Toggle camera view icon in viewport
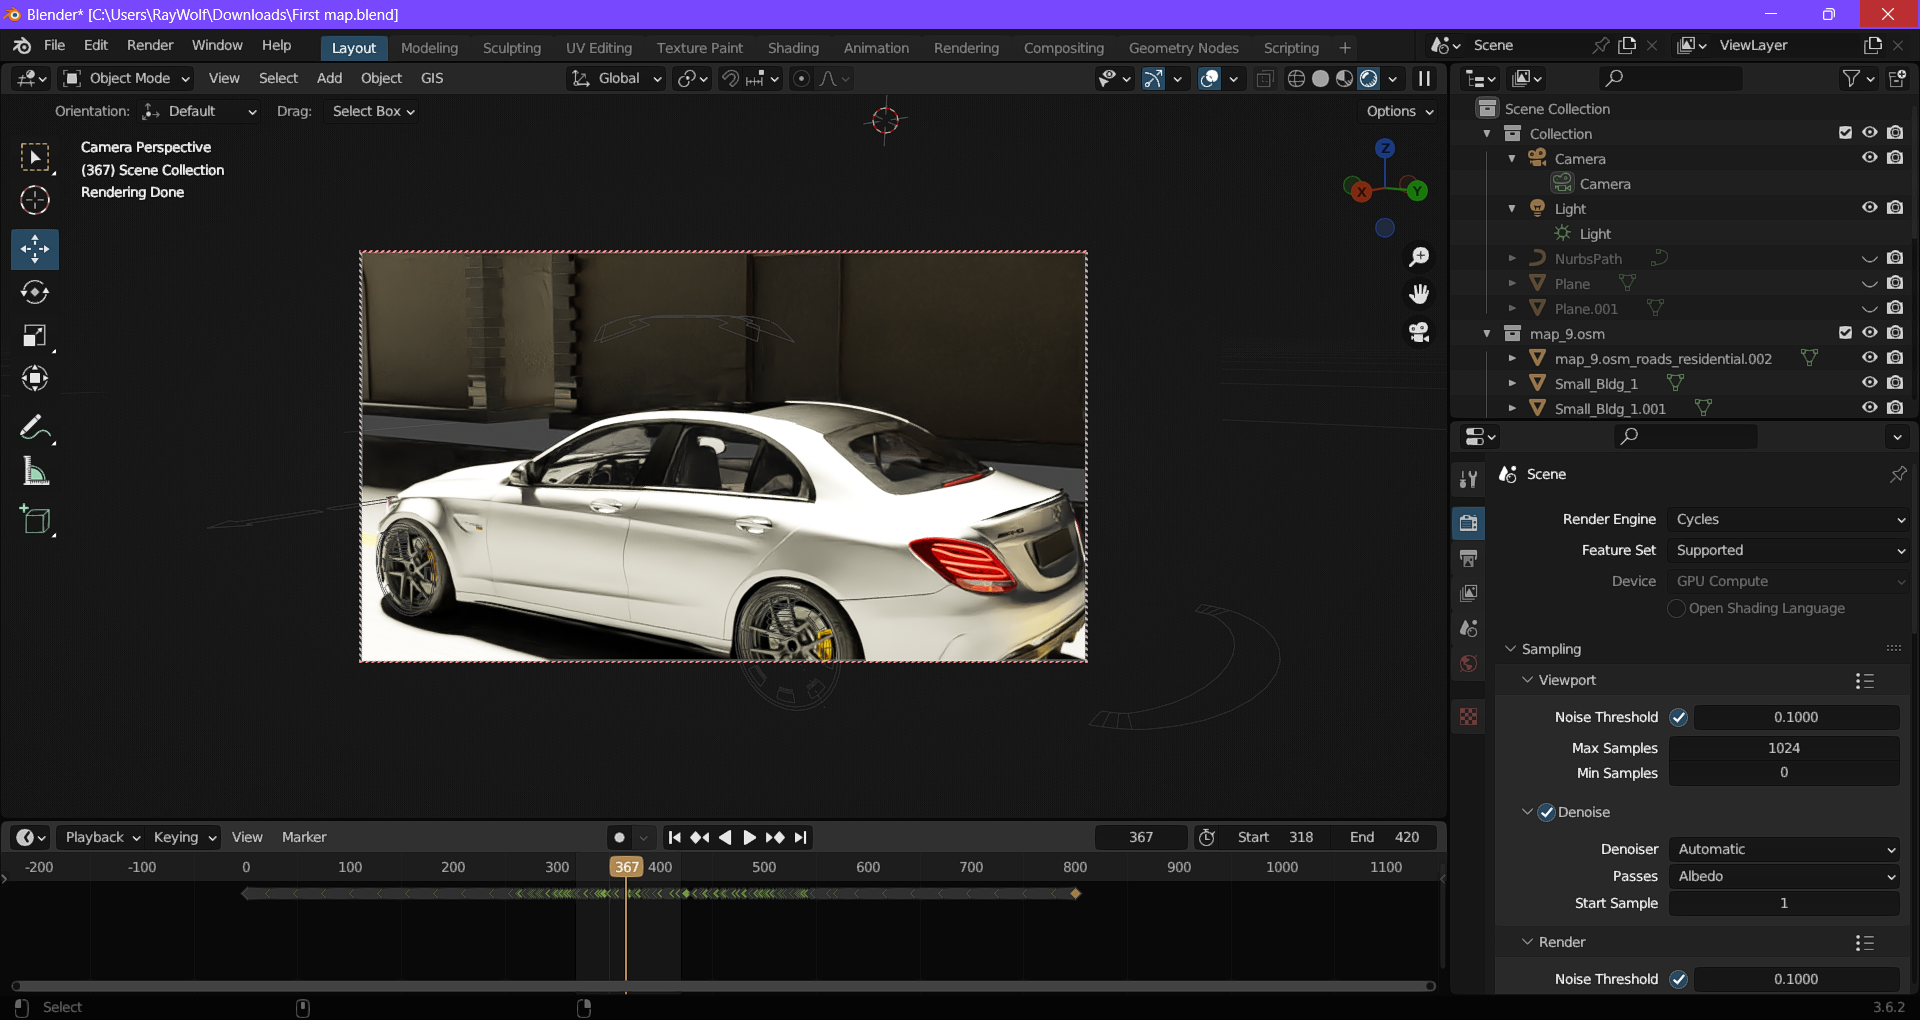This screenshot has width=1920, height=1020. pyautogui.click(x=1419, y=332)
